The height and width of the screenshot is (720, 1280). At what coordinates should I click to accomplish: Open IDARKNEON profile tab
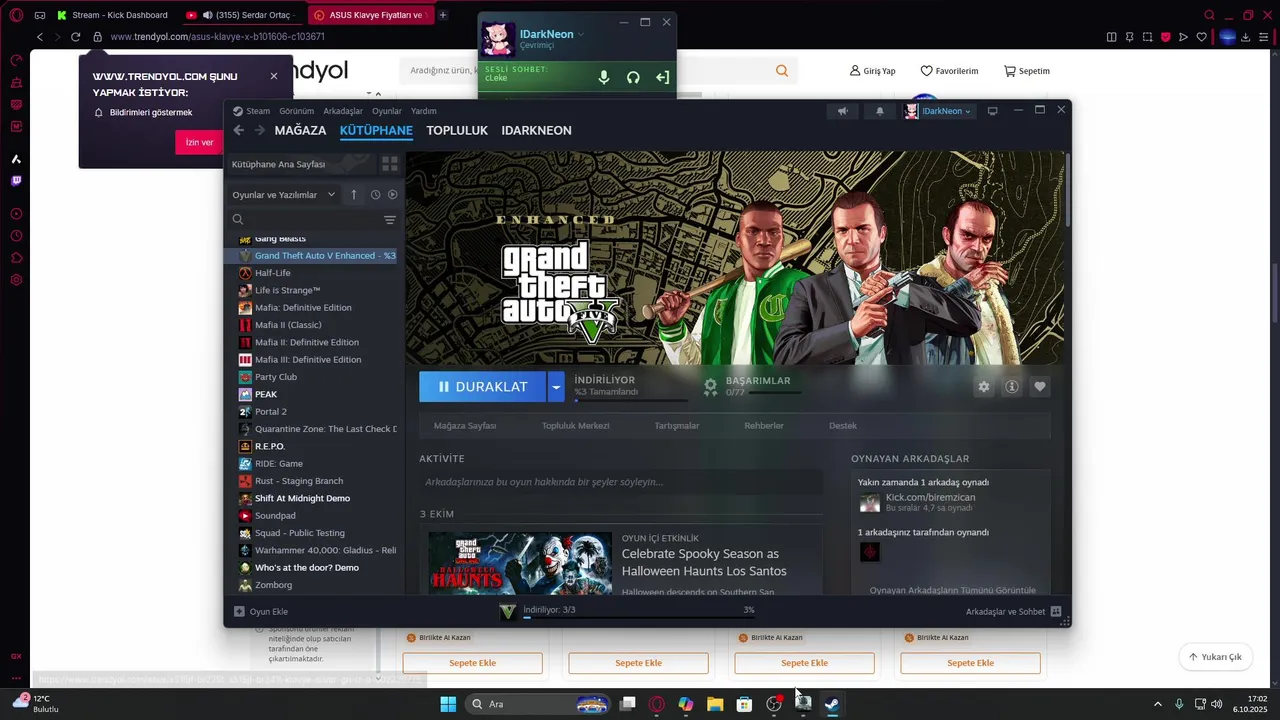(x=536, y=131)
